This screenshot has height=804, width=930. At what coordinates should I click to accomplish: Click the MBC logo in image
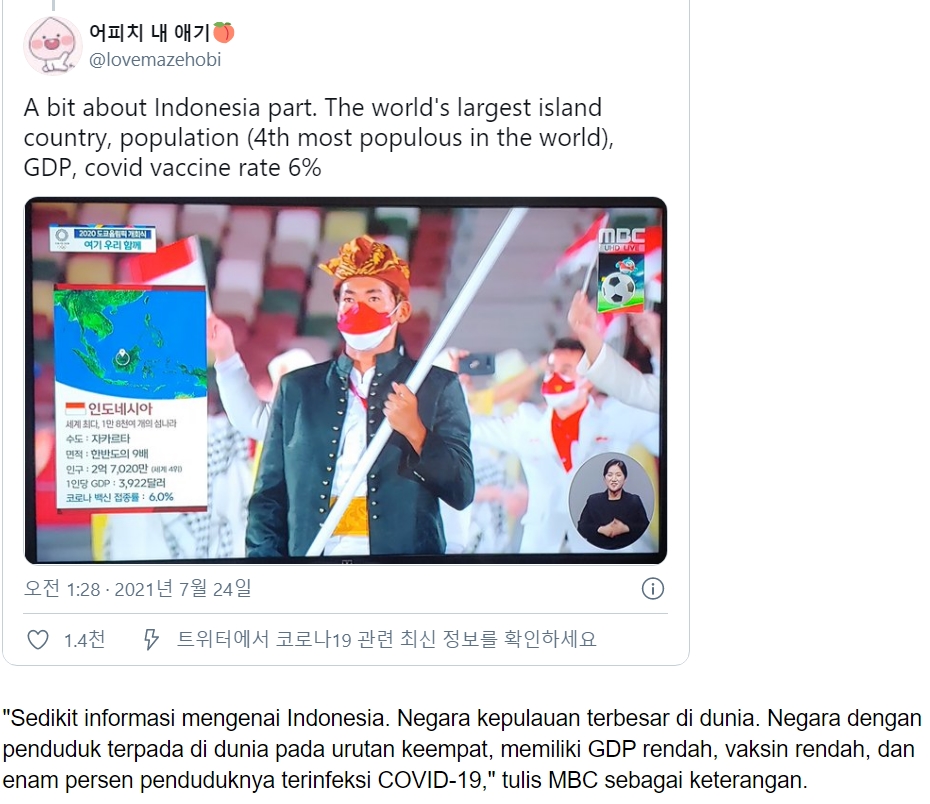pos(621,240)
